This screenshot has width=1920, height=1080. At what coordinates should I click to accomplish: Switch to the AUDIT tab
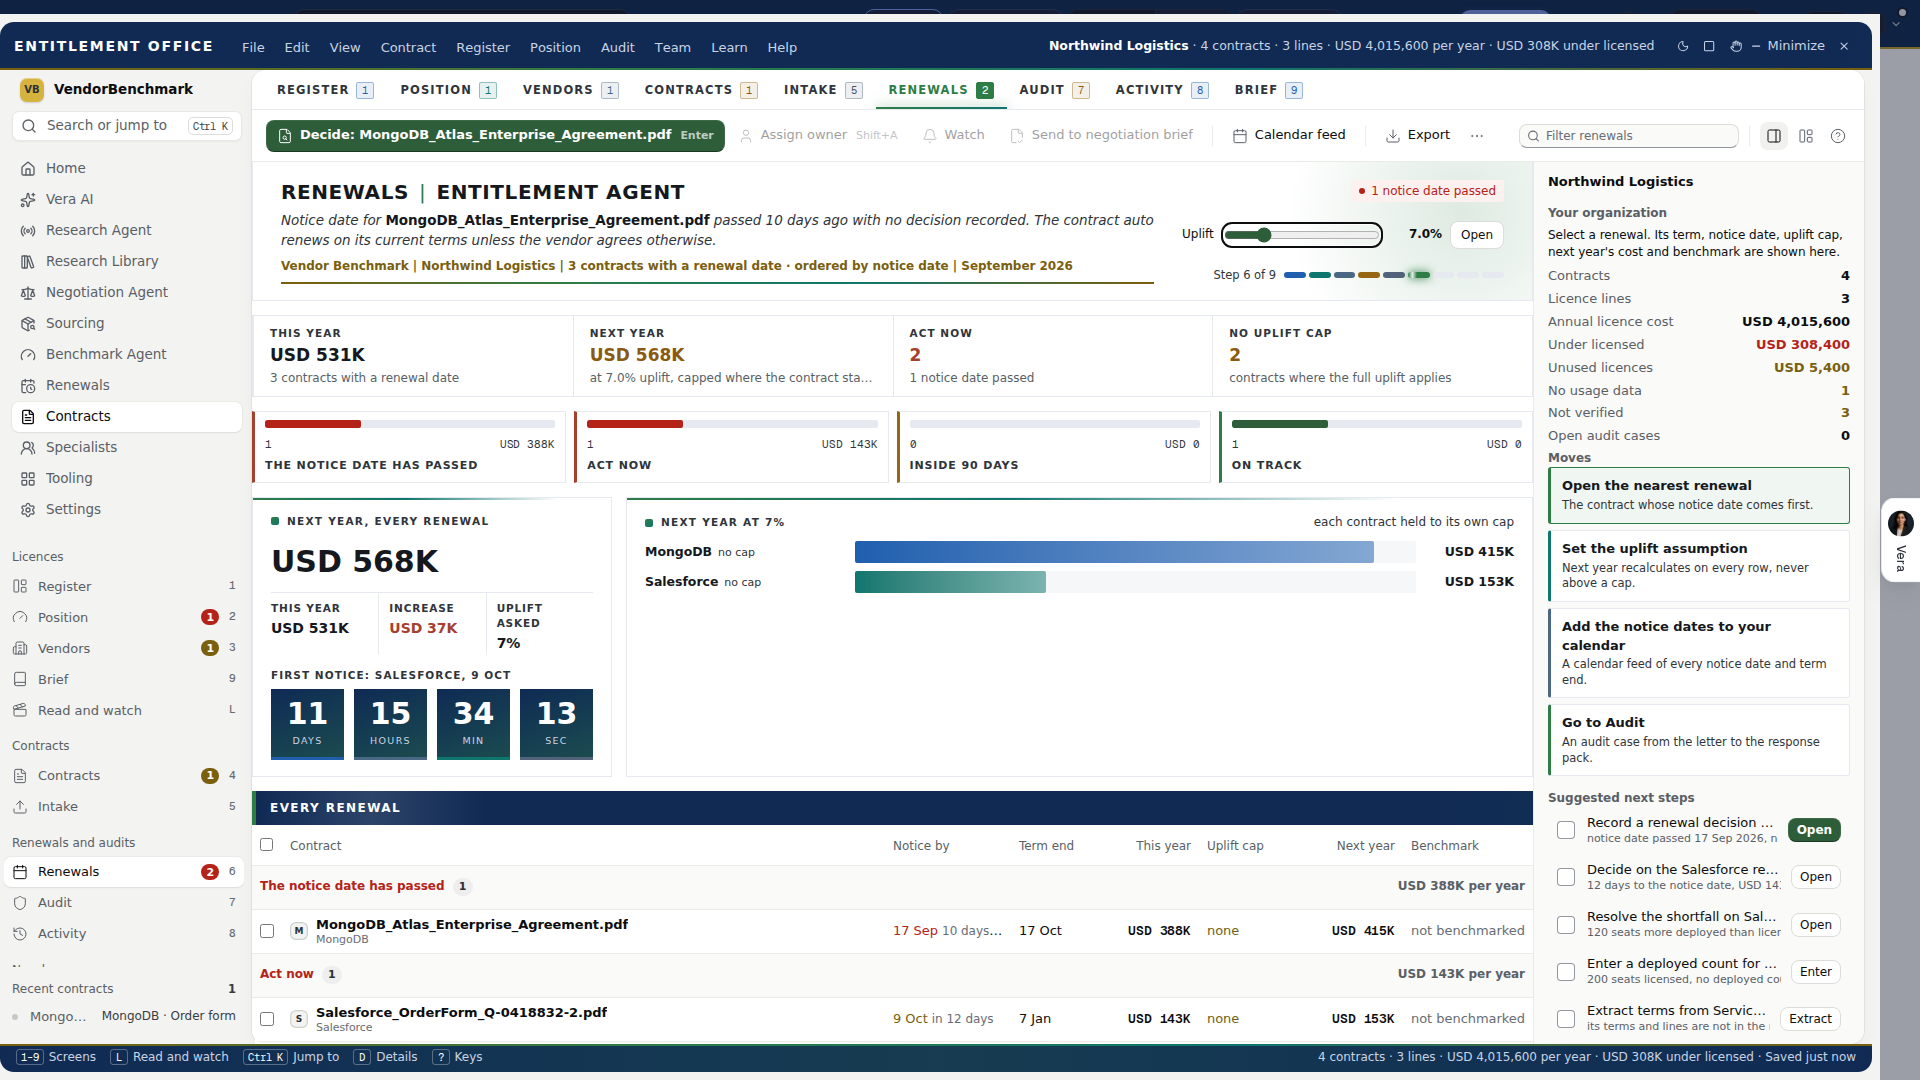pyautogui.click(x=1053, y=90)
